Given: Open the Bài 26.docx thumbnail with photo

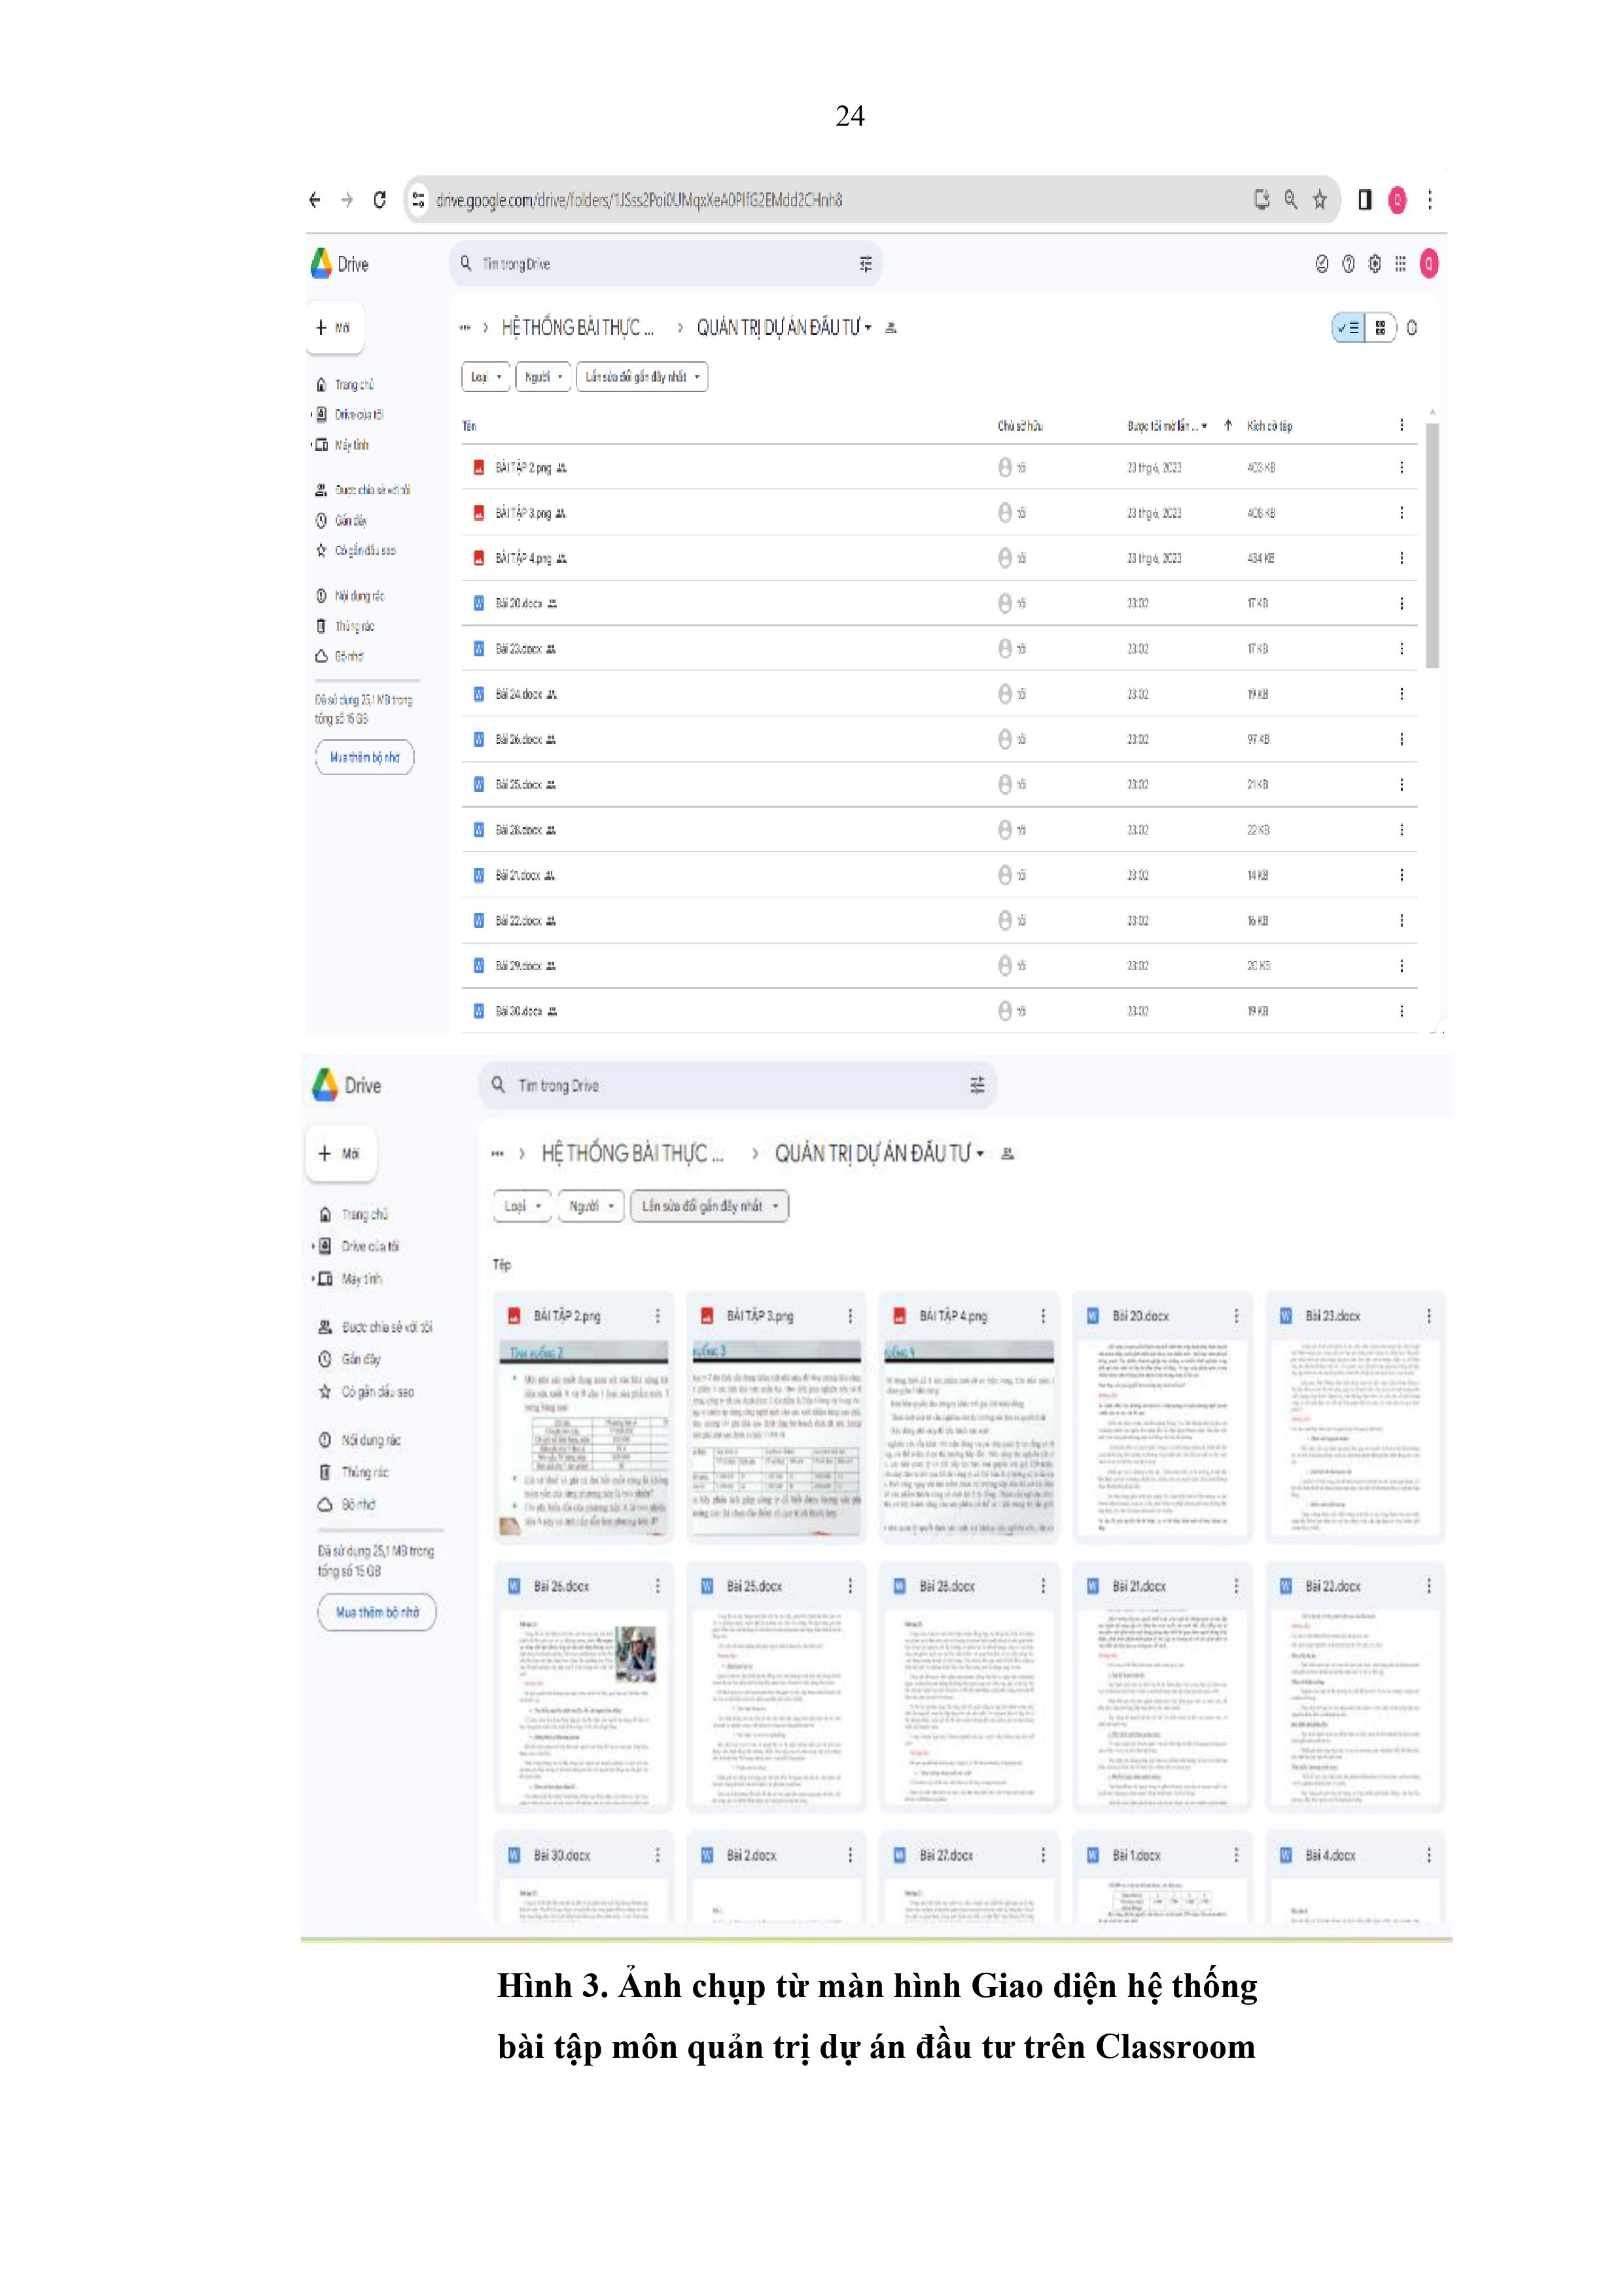Looking at the screenshot, I should tap(584, 1708).
